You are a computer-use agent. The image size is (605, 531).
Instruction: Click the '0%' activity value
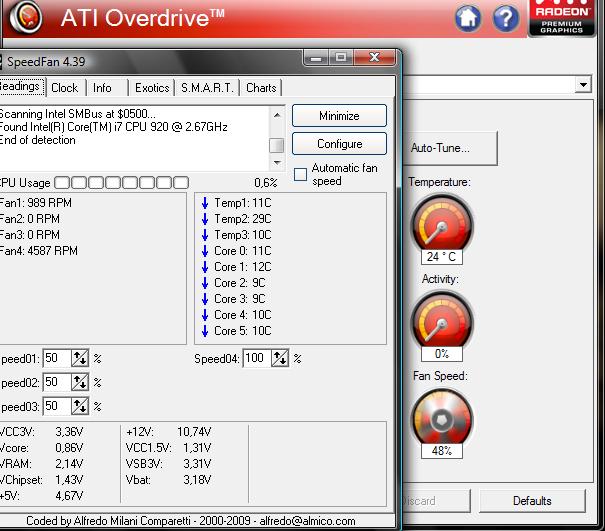pyautogui.click(x=441, y=354)
